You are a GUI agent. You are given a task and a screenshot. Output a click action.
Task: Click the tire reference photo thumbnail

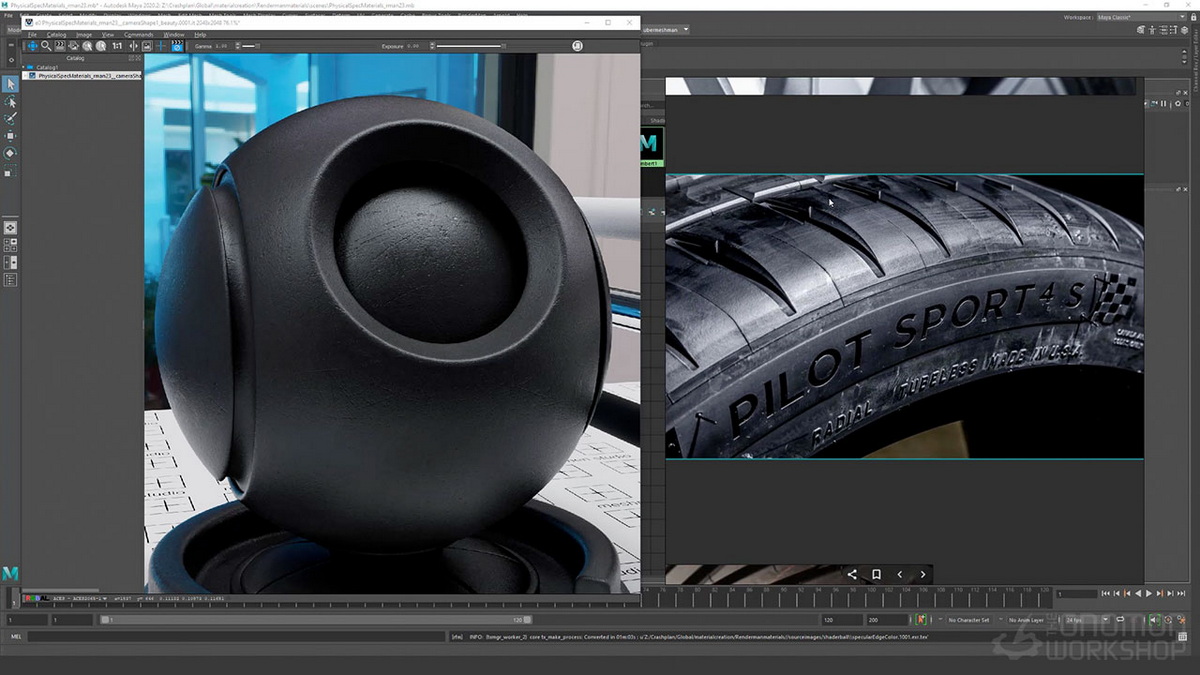905,317
